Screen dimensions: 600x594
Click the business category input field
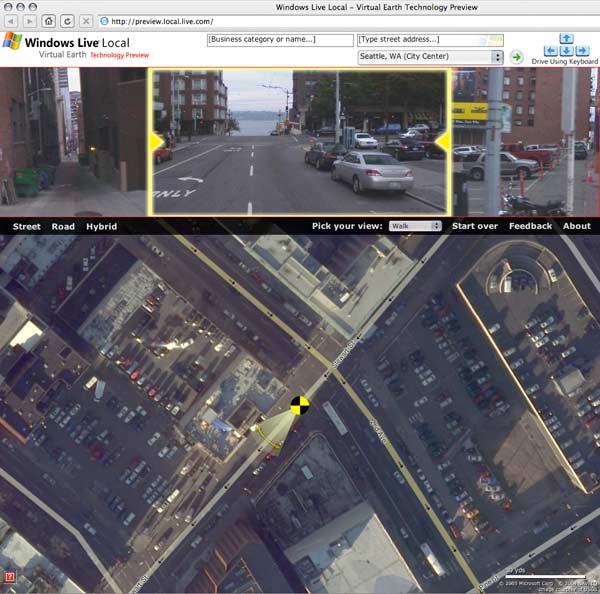[279, 40]
